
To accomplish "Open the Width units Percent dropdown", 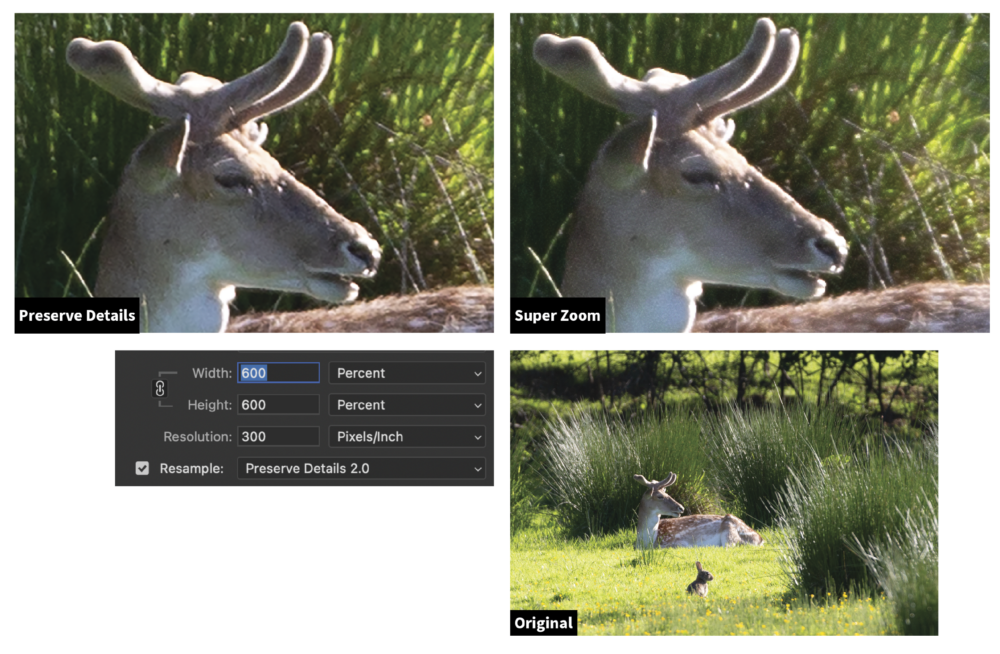I will [x=408, y=373].
